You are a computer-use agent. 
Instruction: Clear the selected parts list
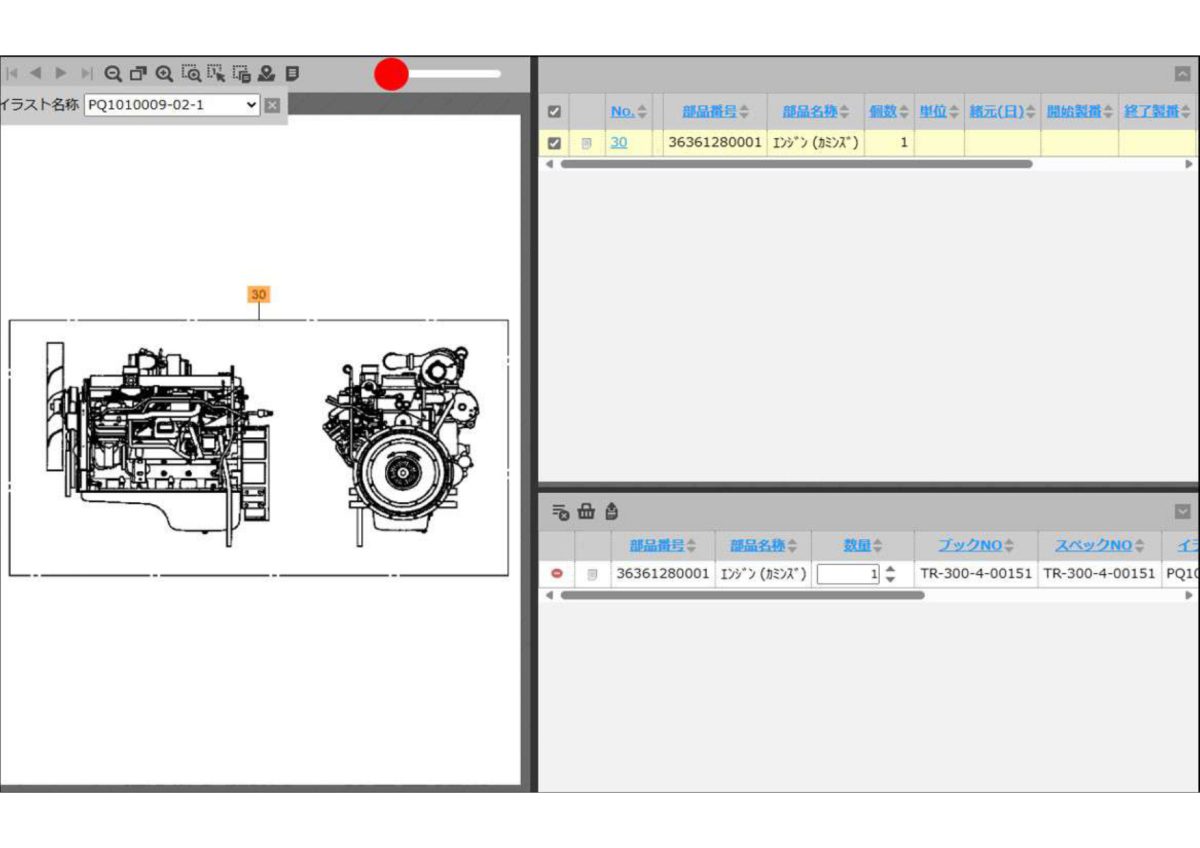(x=561, y=512)
